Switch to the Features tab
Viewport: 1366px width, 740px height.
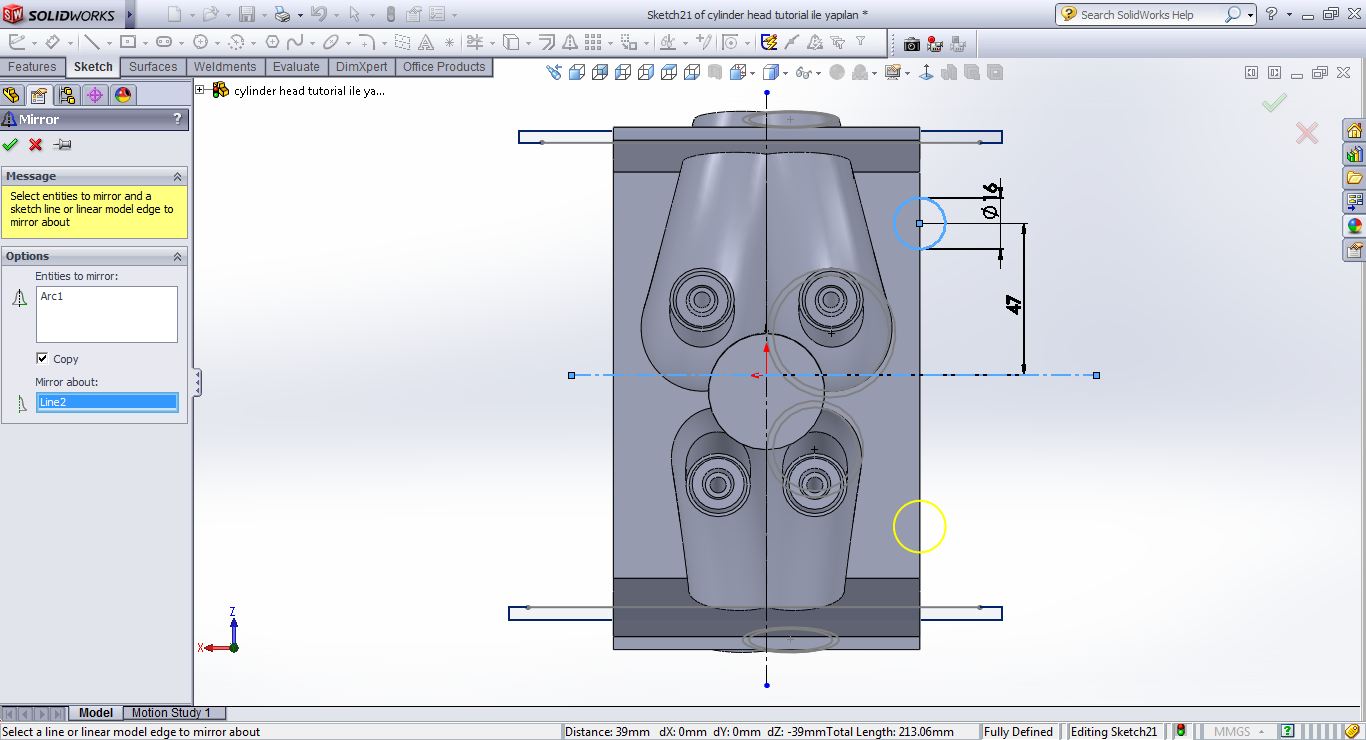[x=32, y=67]
